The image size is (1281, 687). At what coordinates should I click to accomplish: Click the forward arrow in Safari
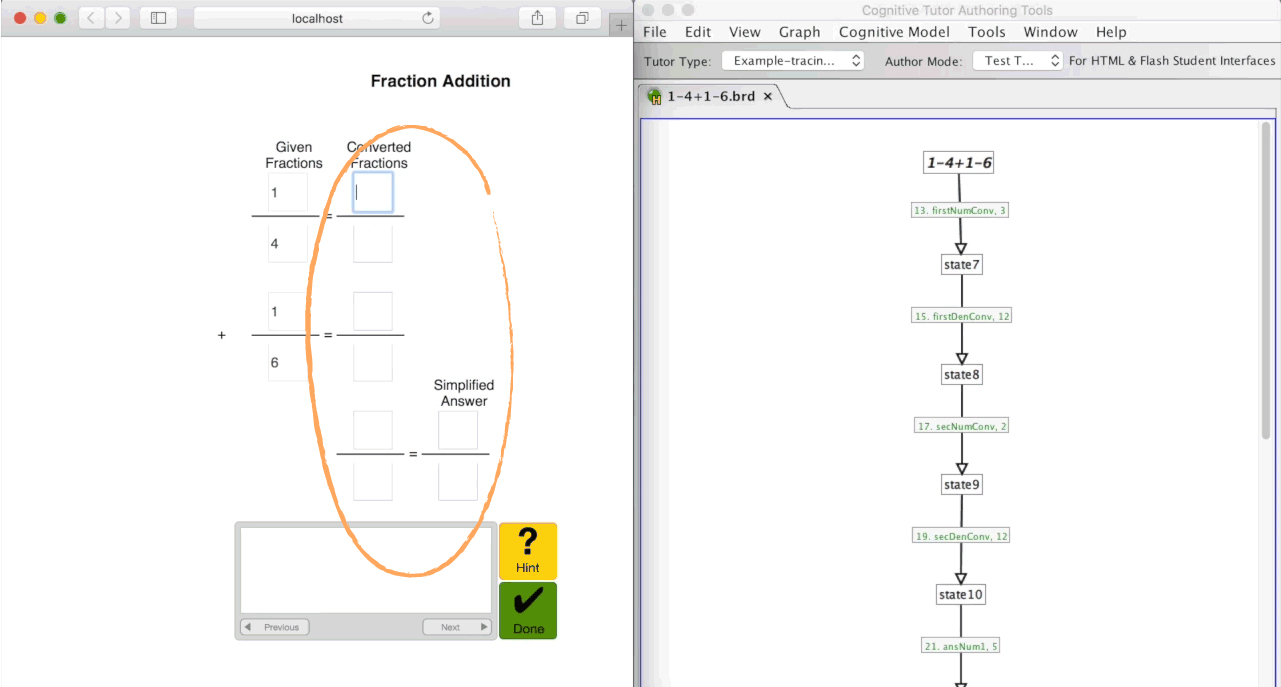tap(117, 17)
